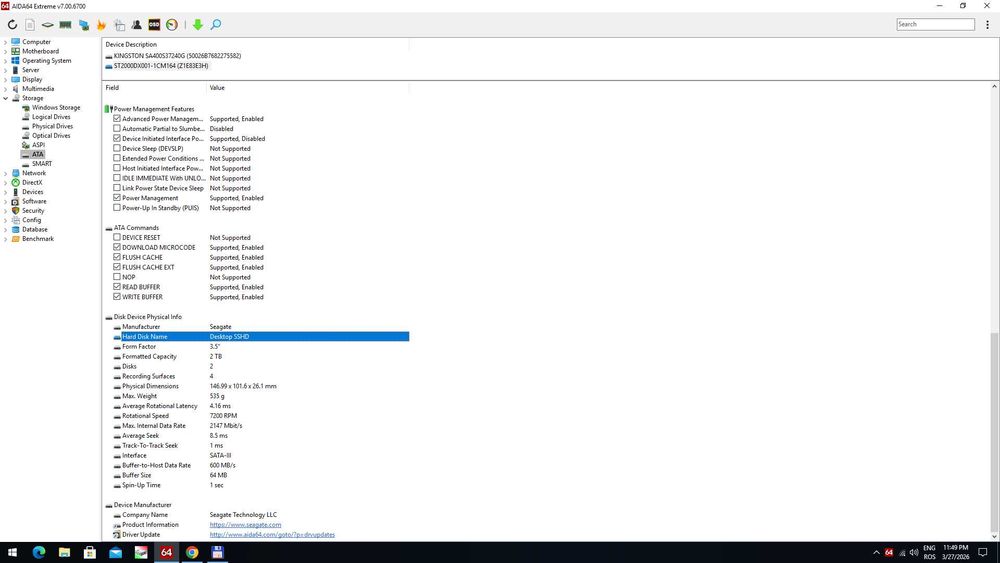
Task: Click the Manufacturer Seagate row
Action: 261,326
